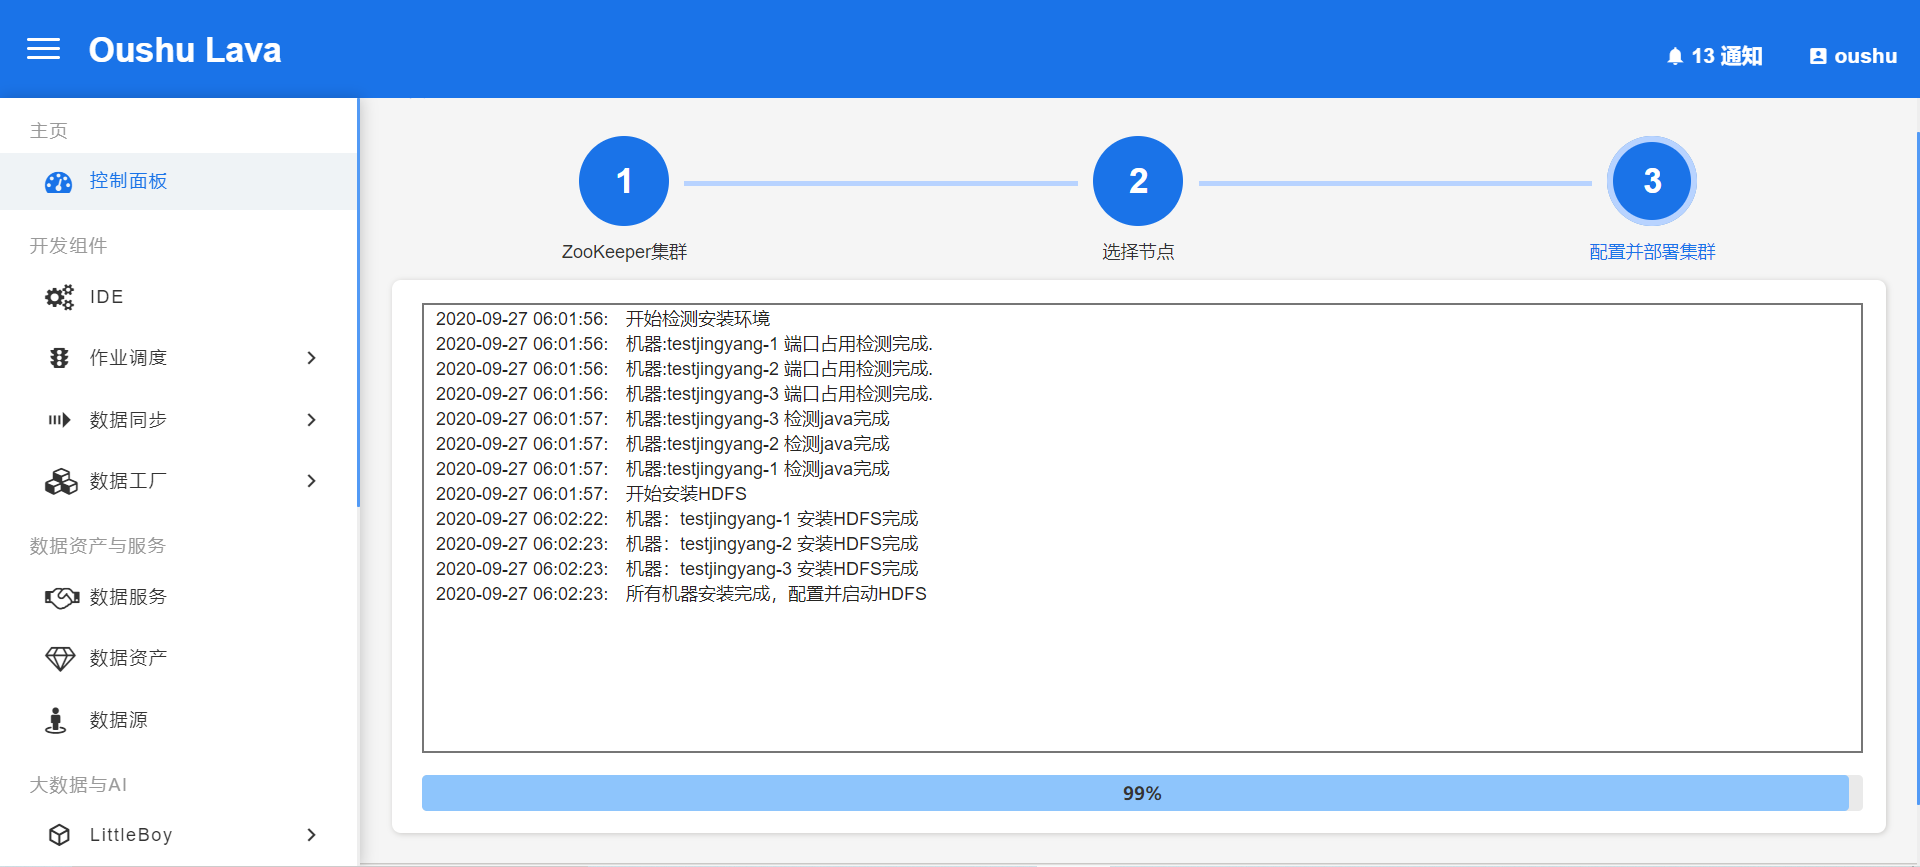The image size is (1920, 867).
Task: Go to step 1 circle
Action: [624, 181]
